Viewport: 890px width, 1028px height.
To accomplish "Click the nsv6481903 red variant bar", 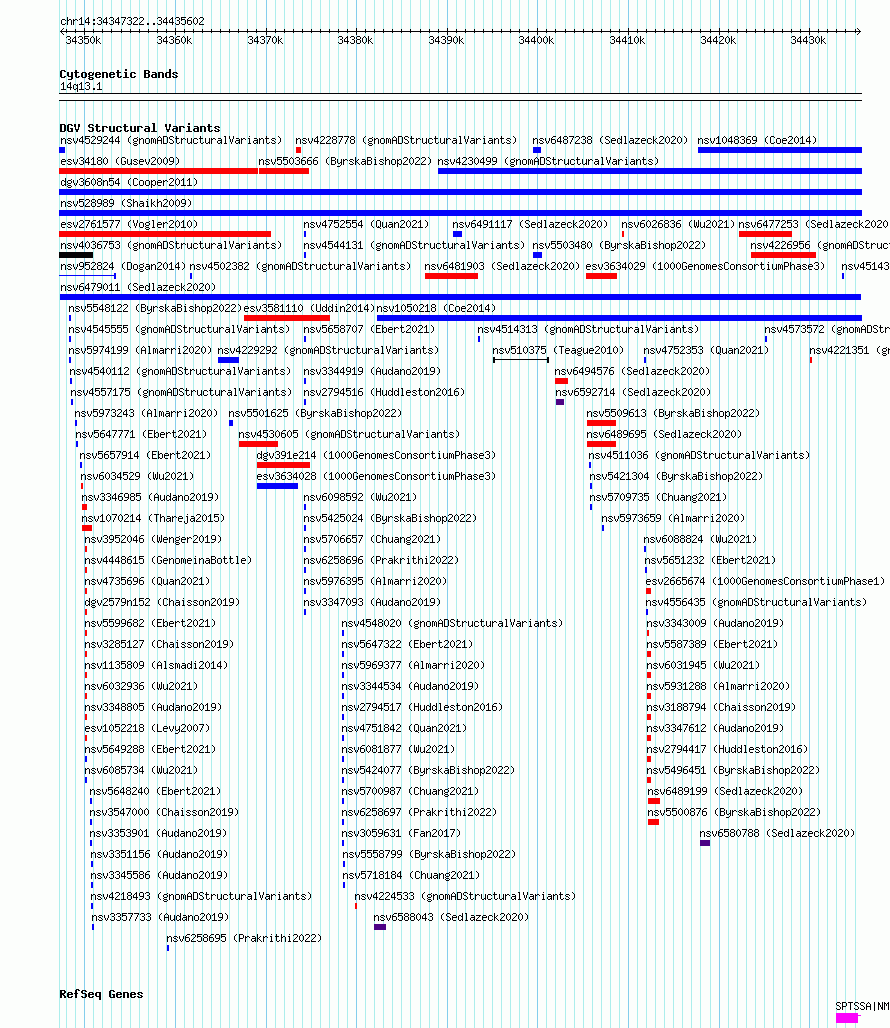I will coord(451,276).
